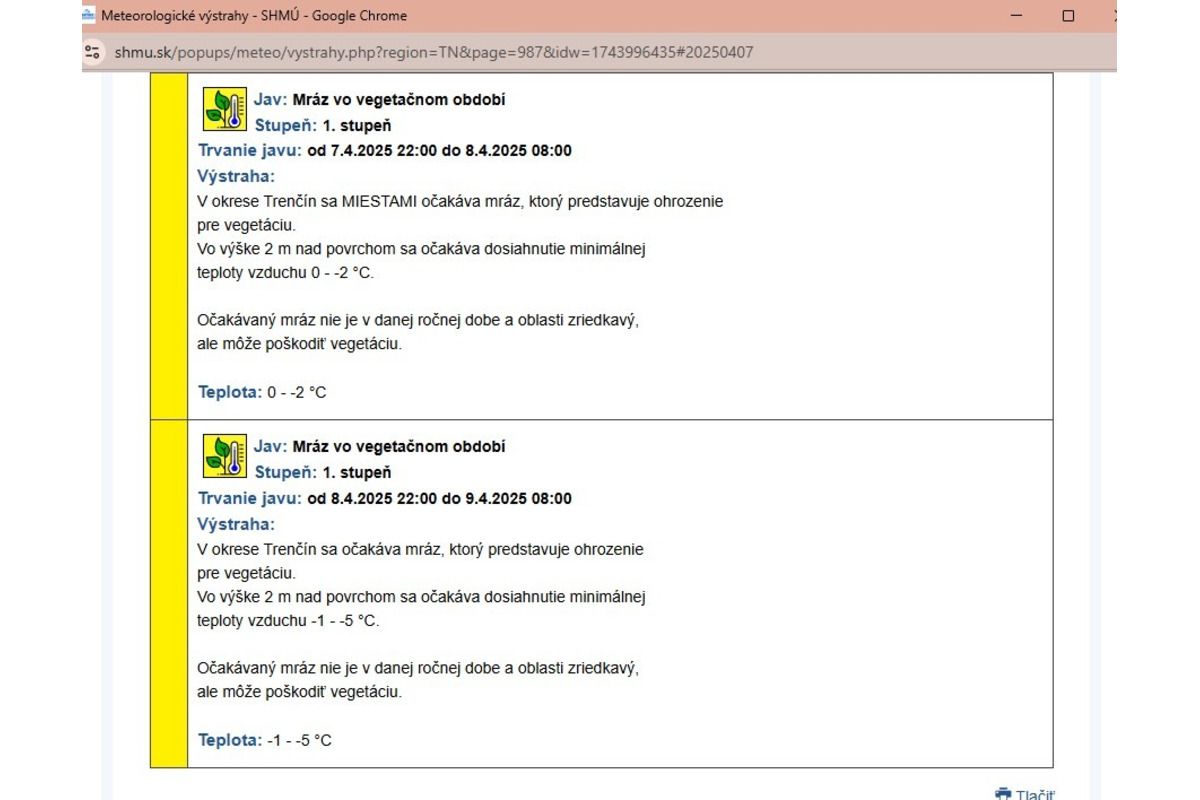Maximize the Chrome popup window
This screenshot has width=1200, height=800.
[x=1068, y=16]
